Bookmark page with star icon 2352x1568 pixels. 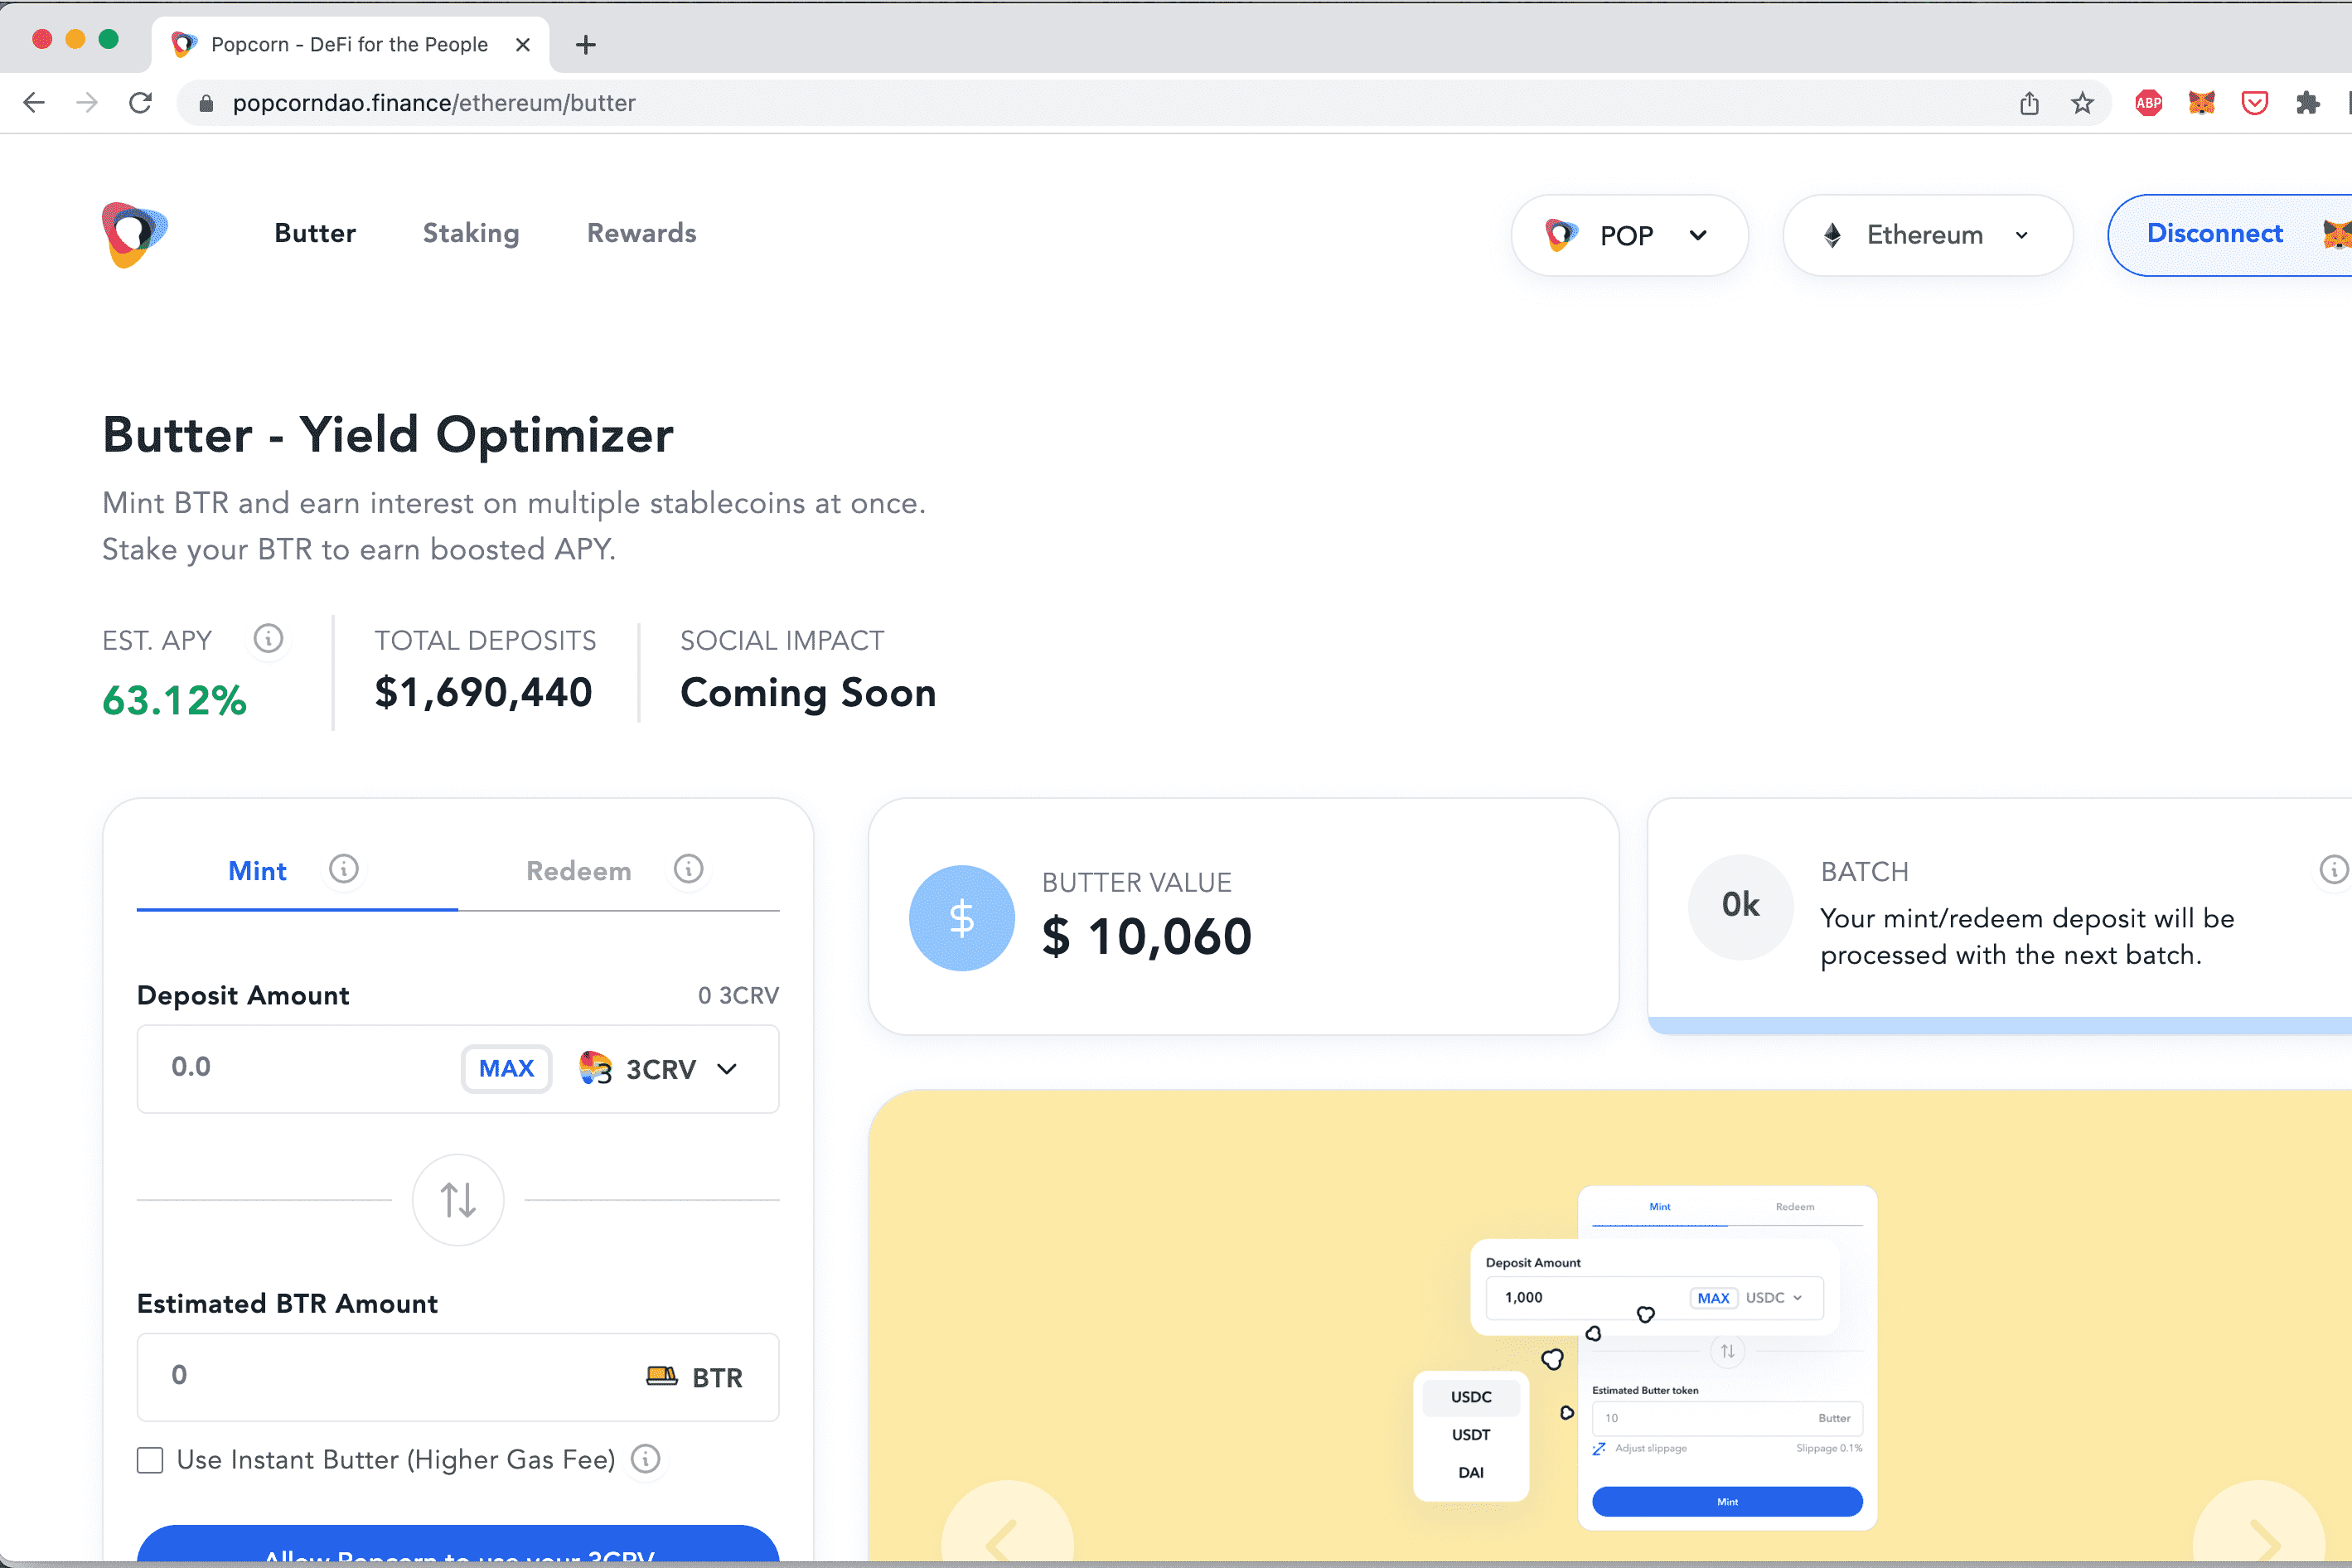pyautogui.click(x=2082, y=103)
